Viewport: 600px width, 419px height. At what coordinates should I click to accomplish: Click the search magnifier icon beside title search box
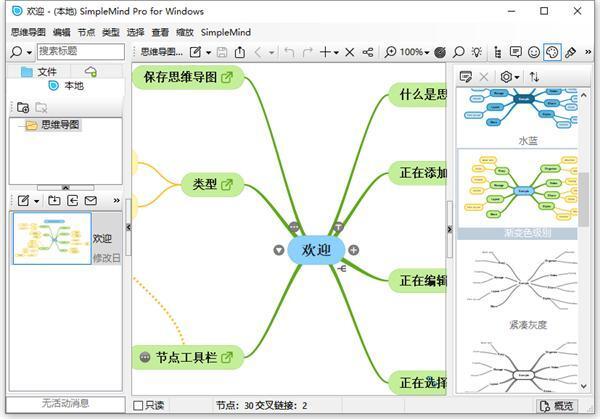tap(16, 52)
